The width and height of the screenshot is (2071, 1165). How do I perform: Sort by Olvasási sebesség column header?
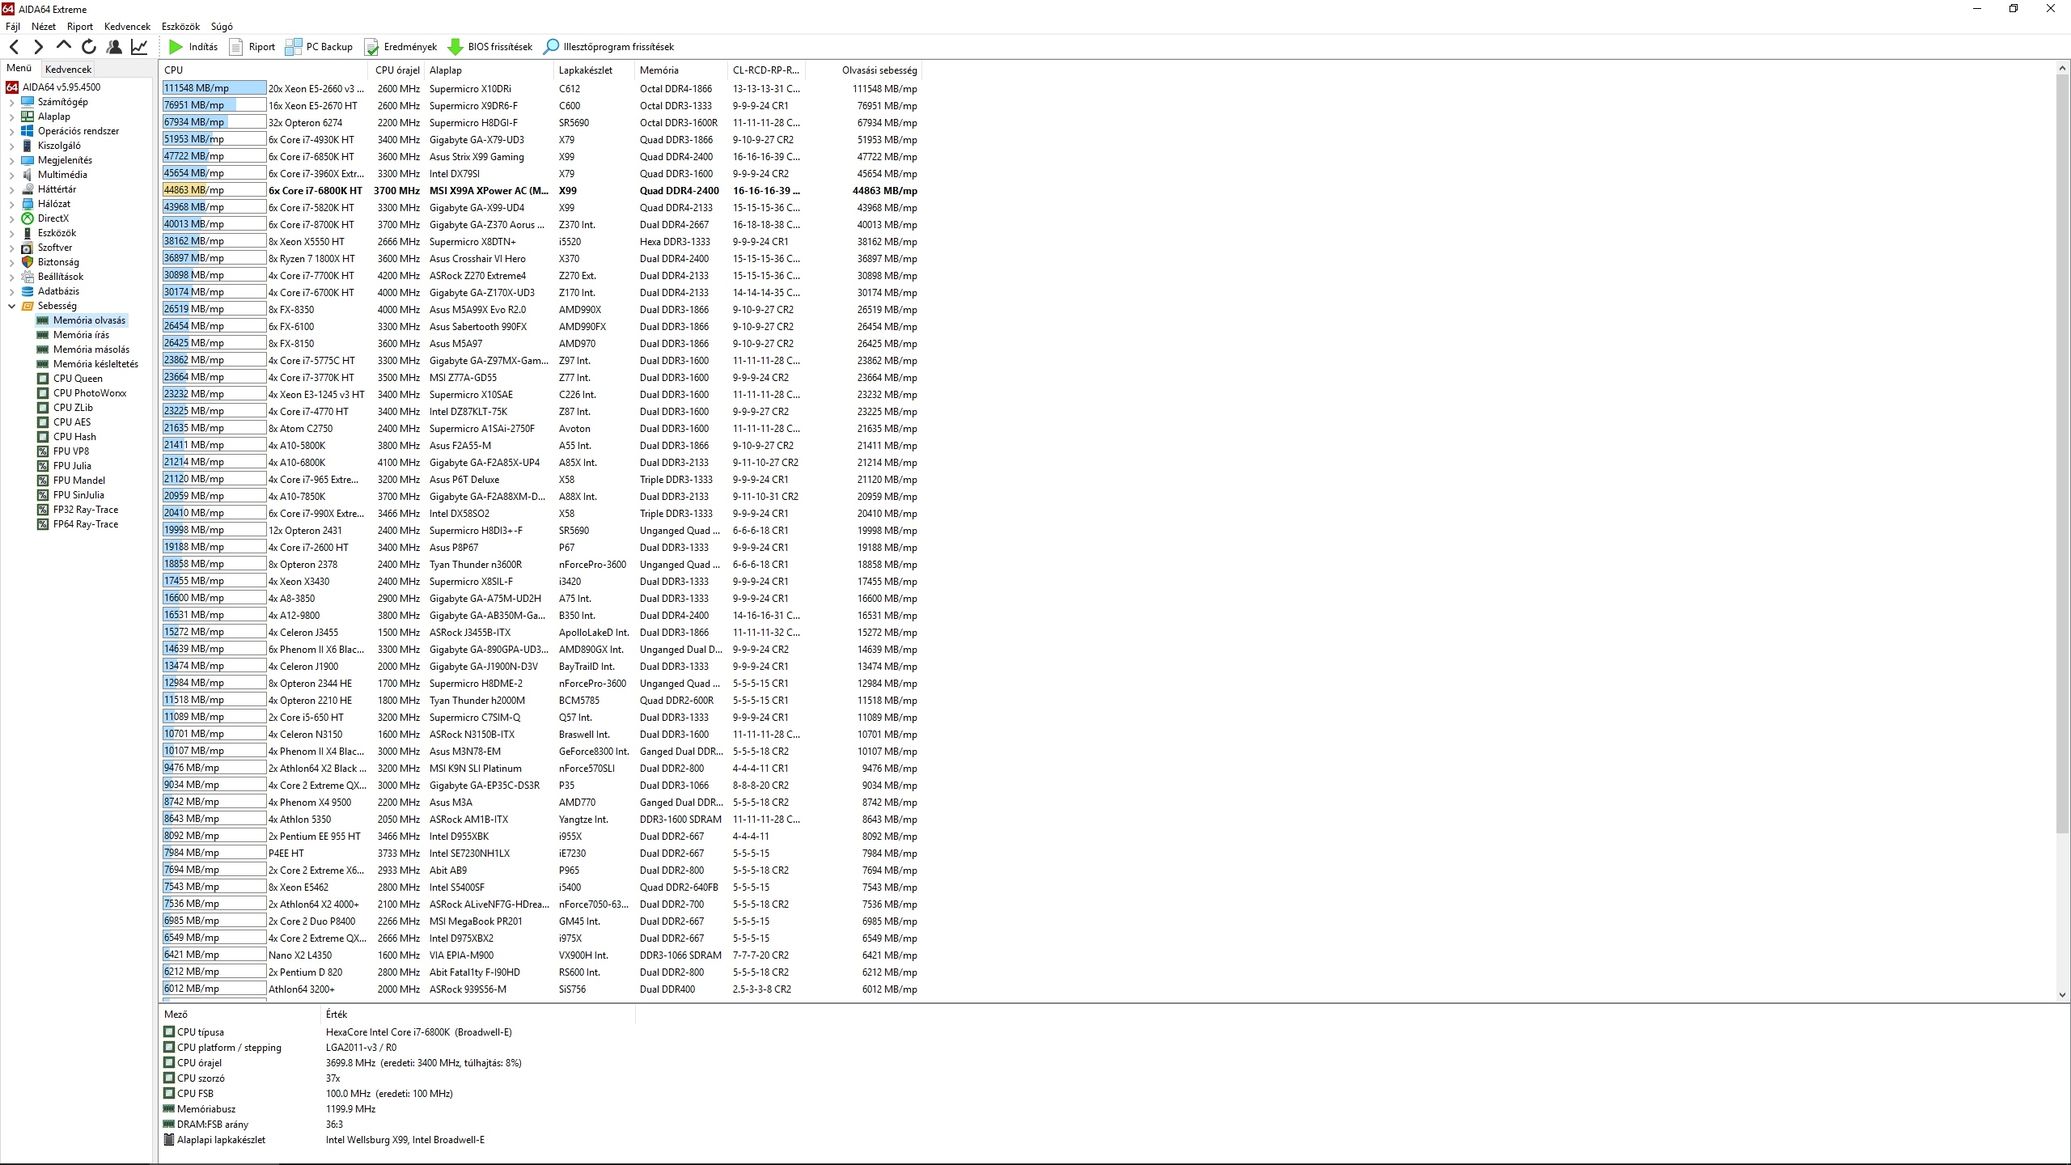pos(878,71)
